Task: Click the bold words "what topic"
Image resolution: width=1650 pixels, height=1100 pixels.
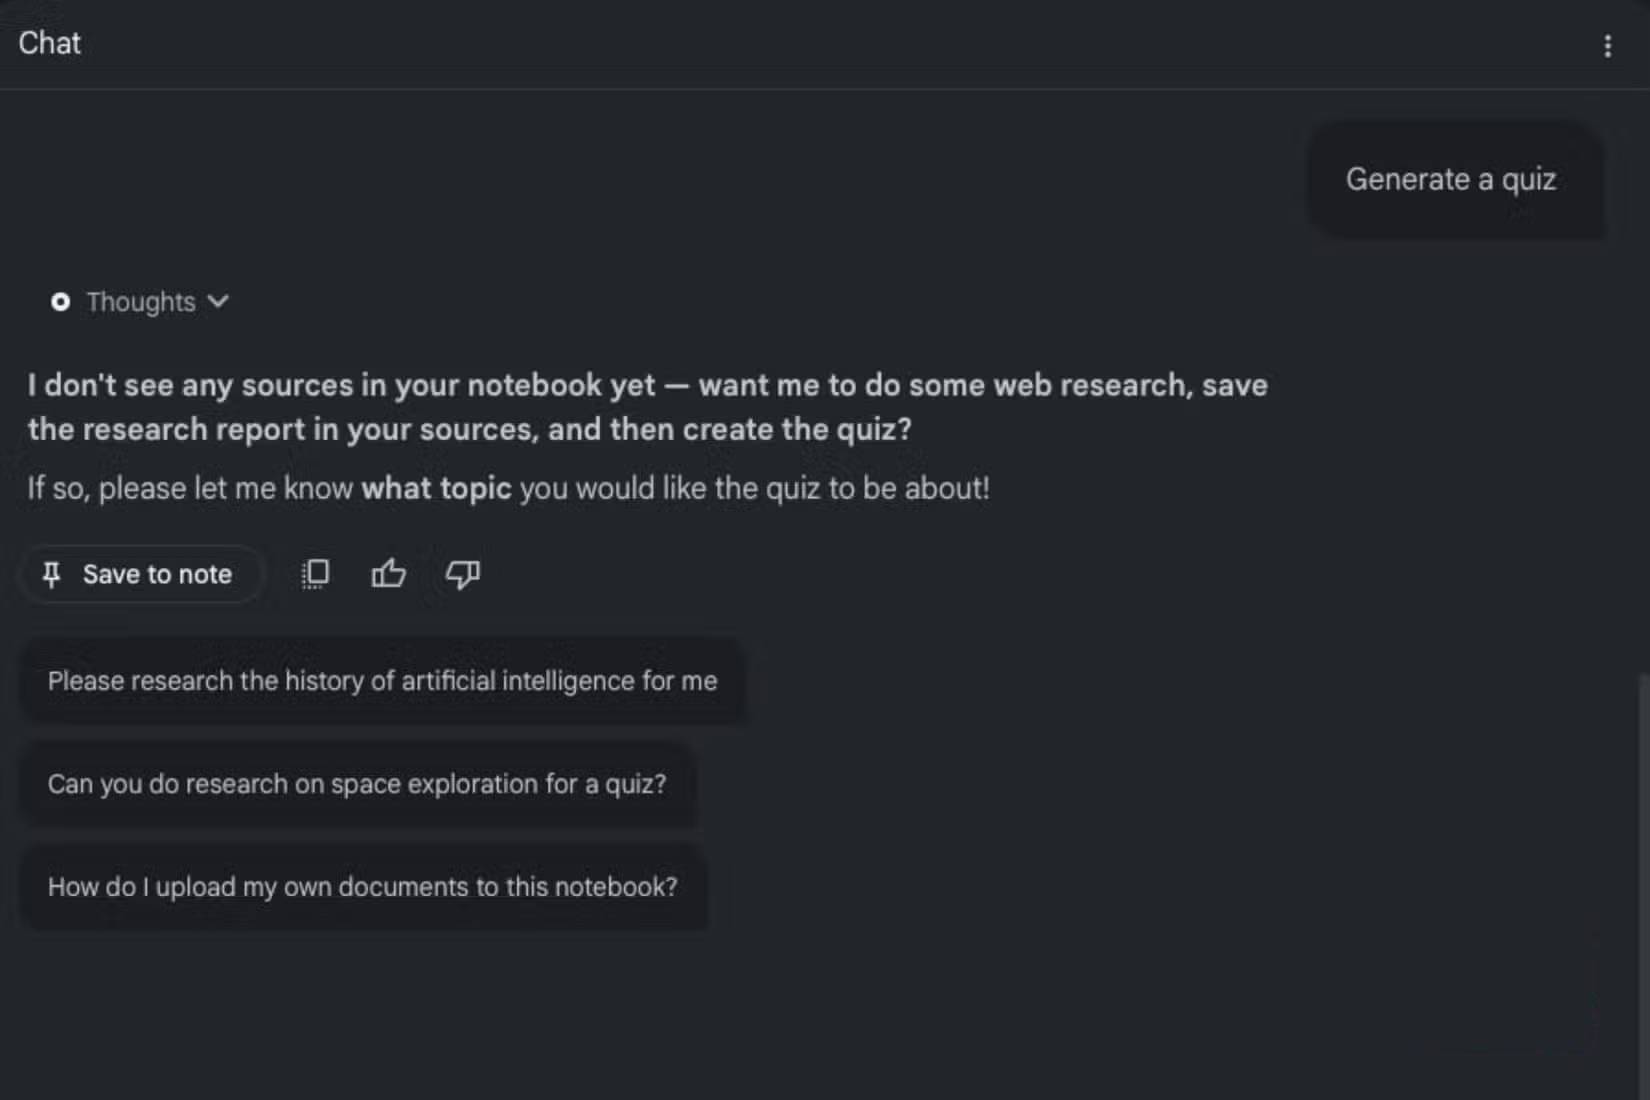Action: click(436, 488)
